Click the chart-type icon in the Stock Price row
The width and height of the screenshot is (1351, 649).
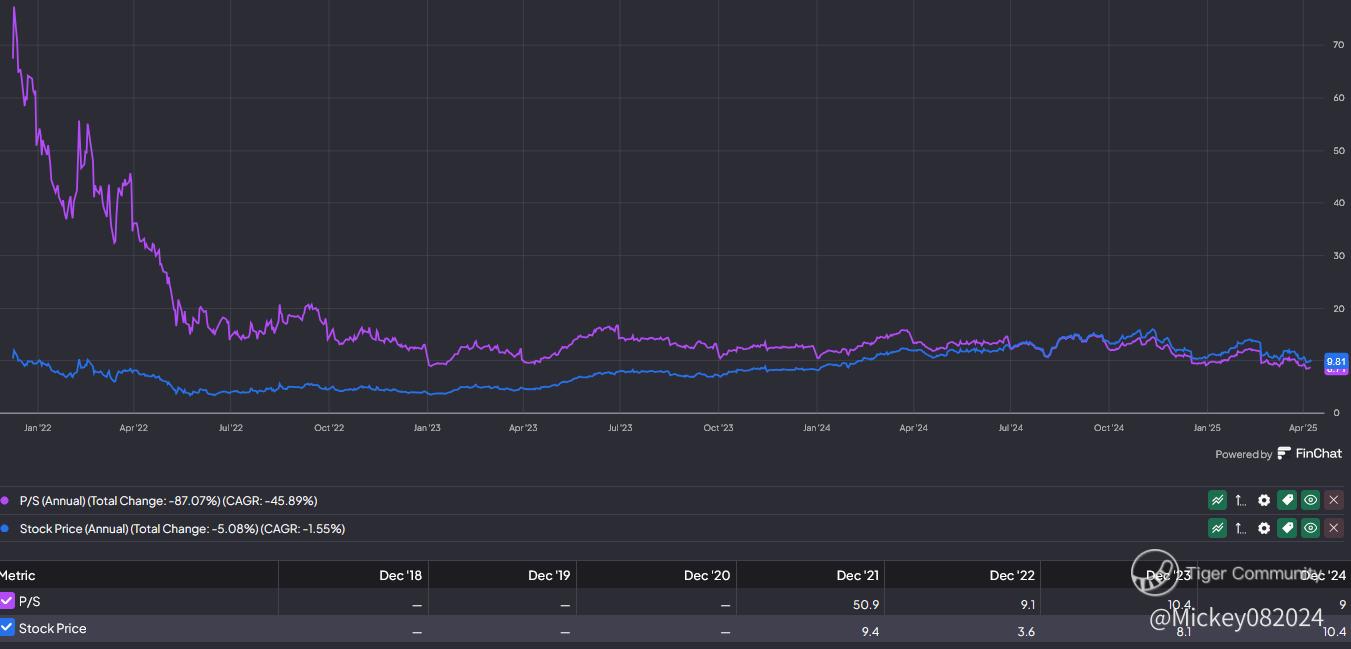1217,528
